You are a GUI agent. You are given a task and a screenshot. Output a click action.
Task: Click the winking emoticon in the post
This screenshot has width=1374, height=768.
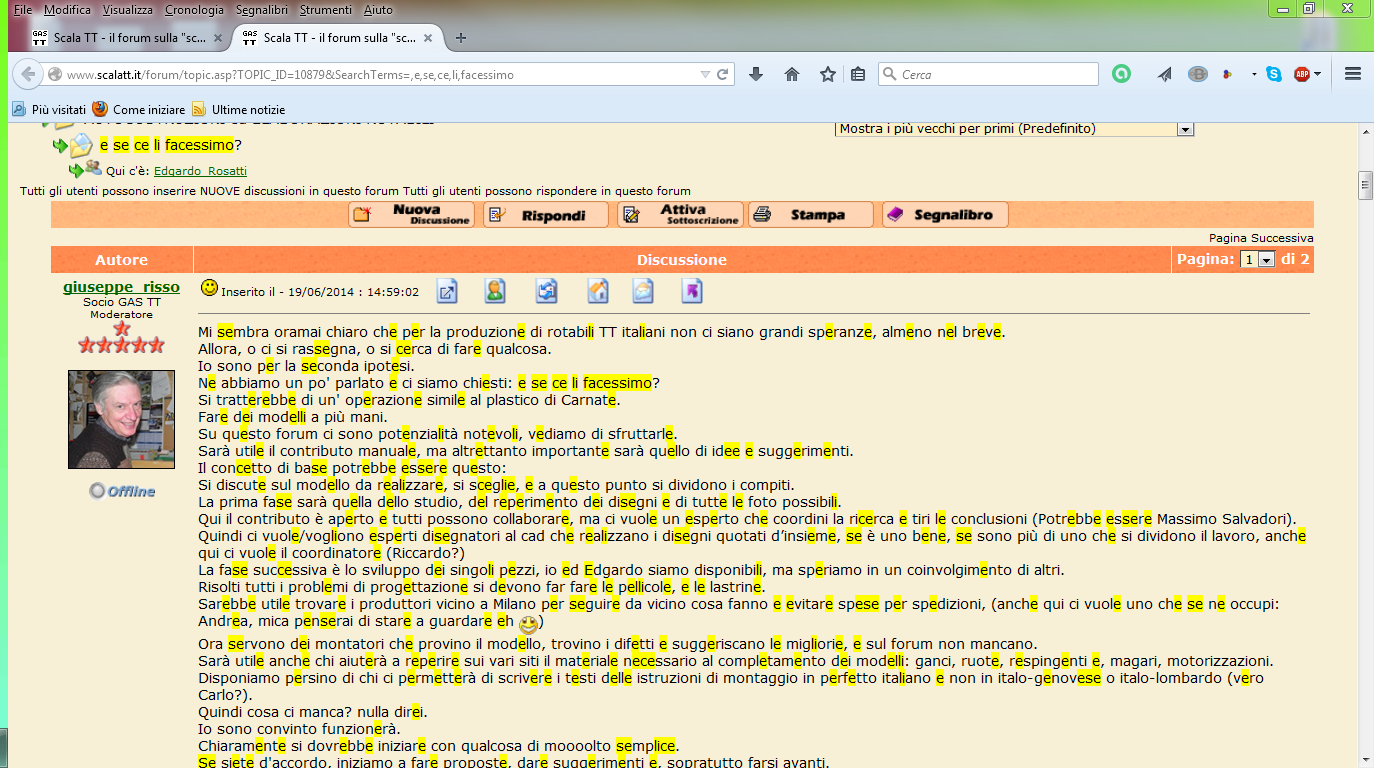(528, 625)
